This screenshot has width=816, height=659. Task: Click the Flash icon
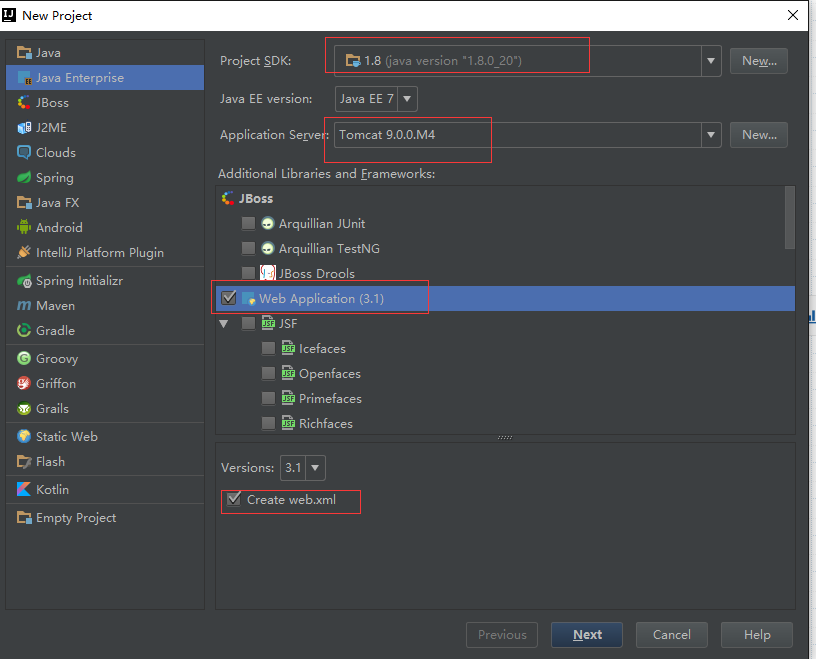pos(24,461)
